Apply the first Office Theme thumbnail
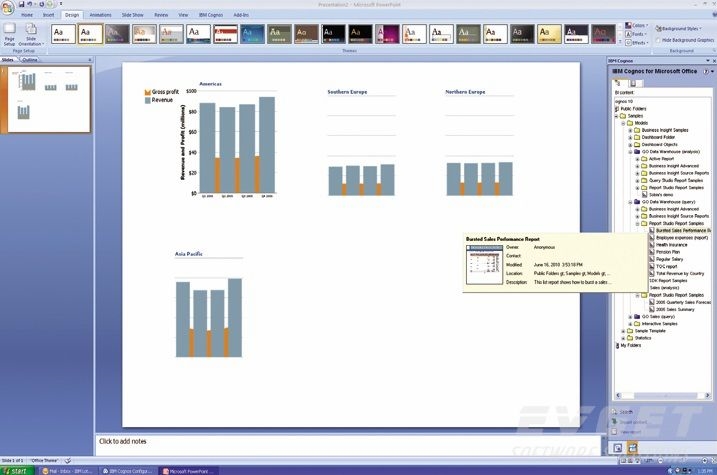 (x=63, y=34)
